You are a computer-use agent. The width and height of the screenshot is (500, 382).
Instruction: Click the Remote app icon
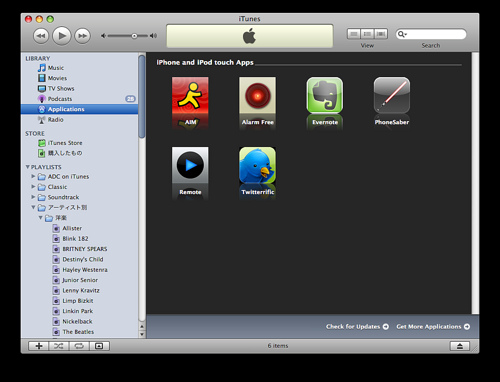[190, 165]
